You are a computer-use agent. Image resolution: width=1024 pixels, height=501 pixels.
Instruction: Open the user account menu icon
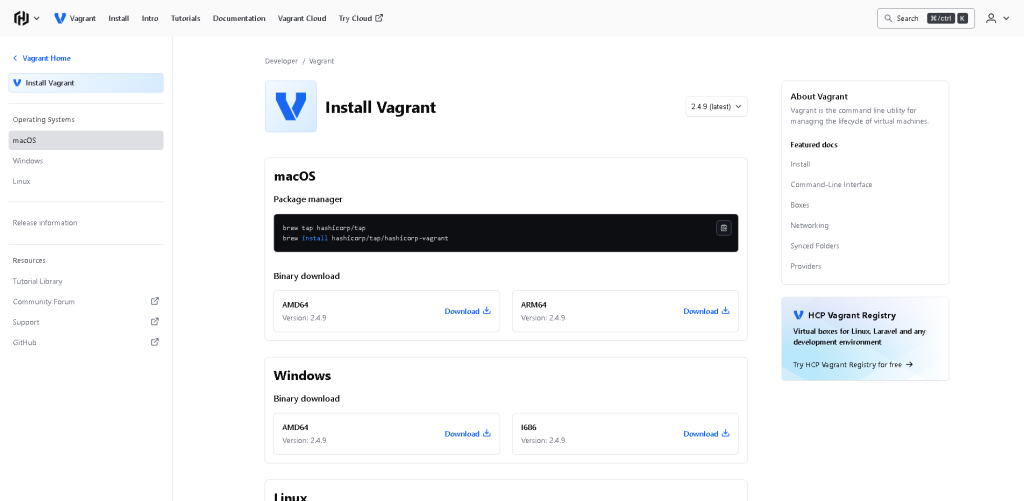tap(991, 18)
